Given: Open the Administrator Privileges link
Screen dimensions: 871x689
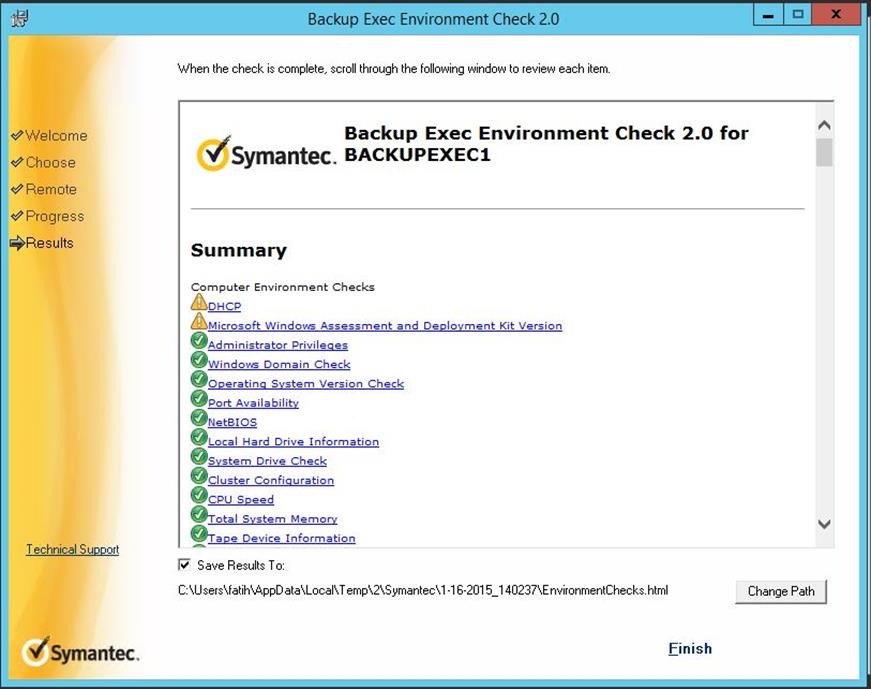Looking at the screenshot, I should pyautogui.click(x=278, y=345).
